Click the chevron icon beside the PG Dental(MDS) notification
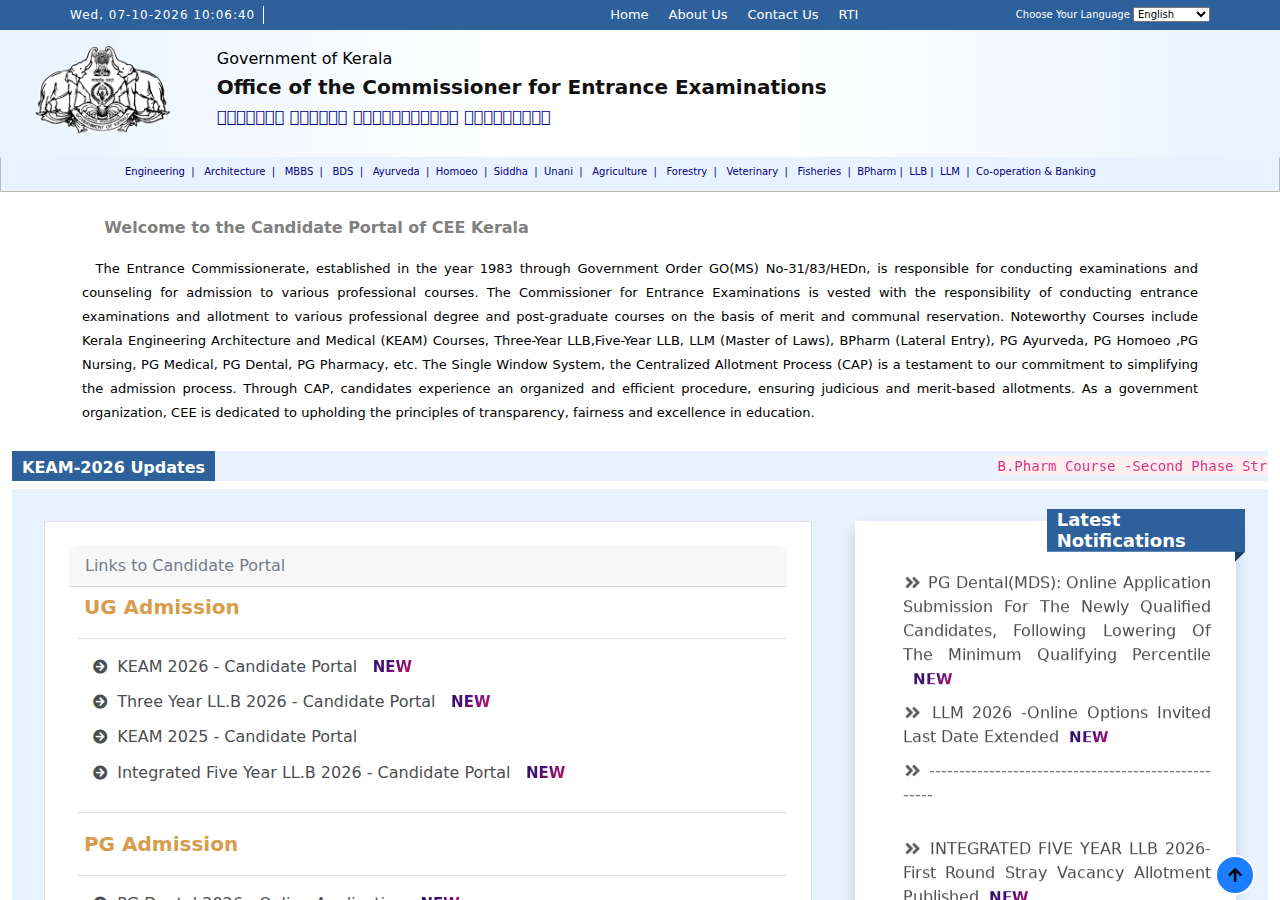 click(912, 583)
